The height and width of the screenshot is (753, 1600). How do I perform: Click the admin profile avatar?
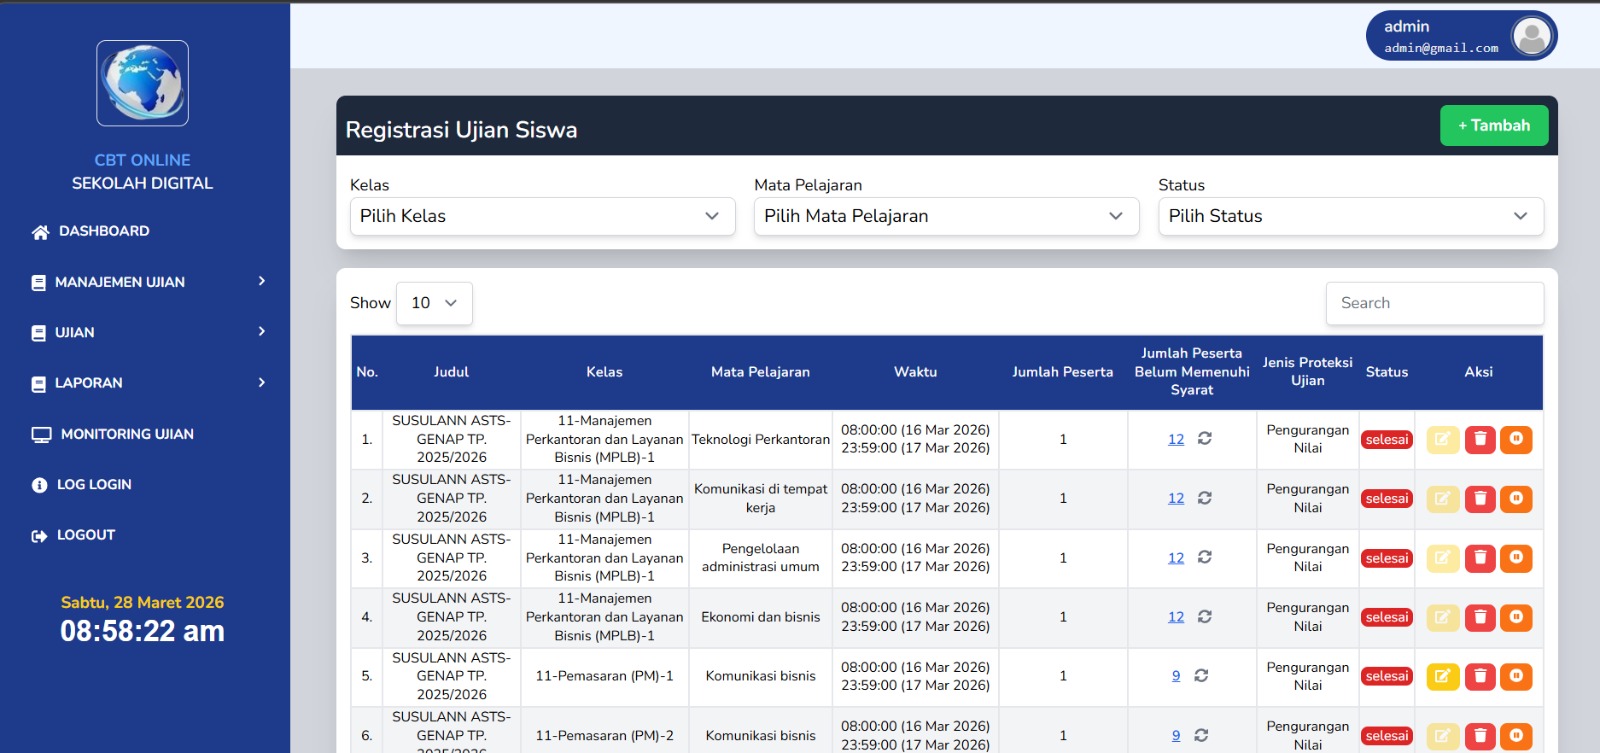click(1531, 37)
